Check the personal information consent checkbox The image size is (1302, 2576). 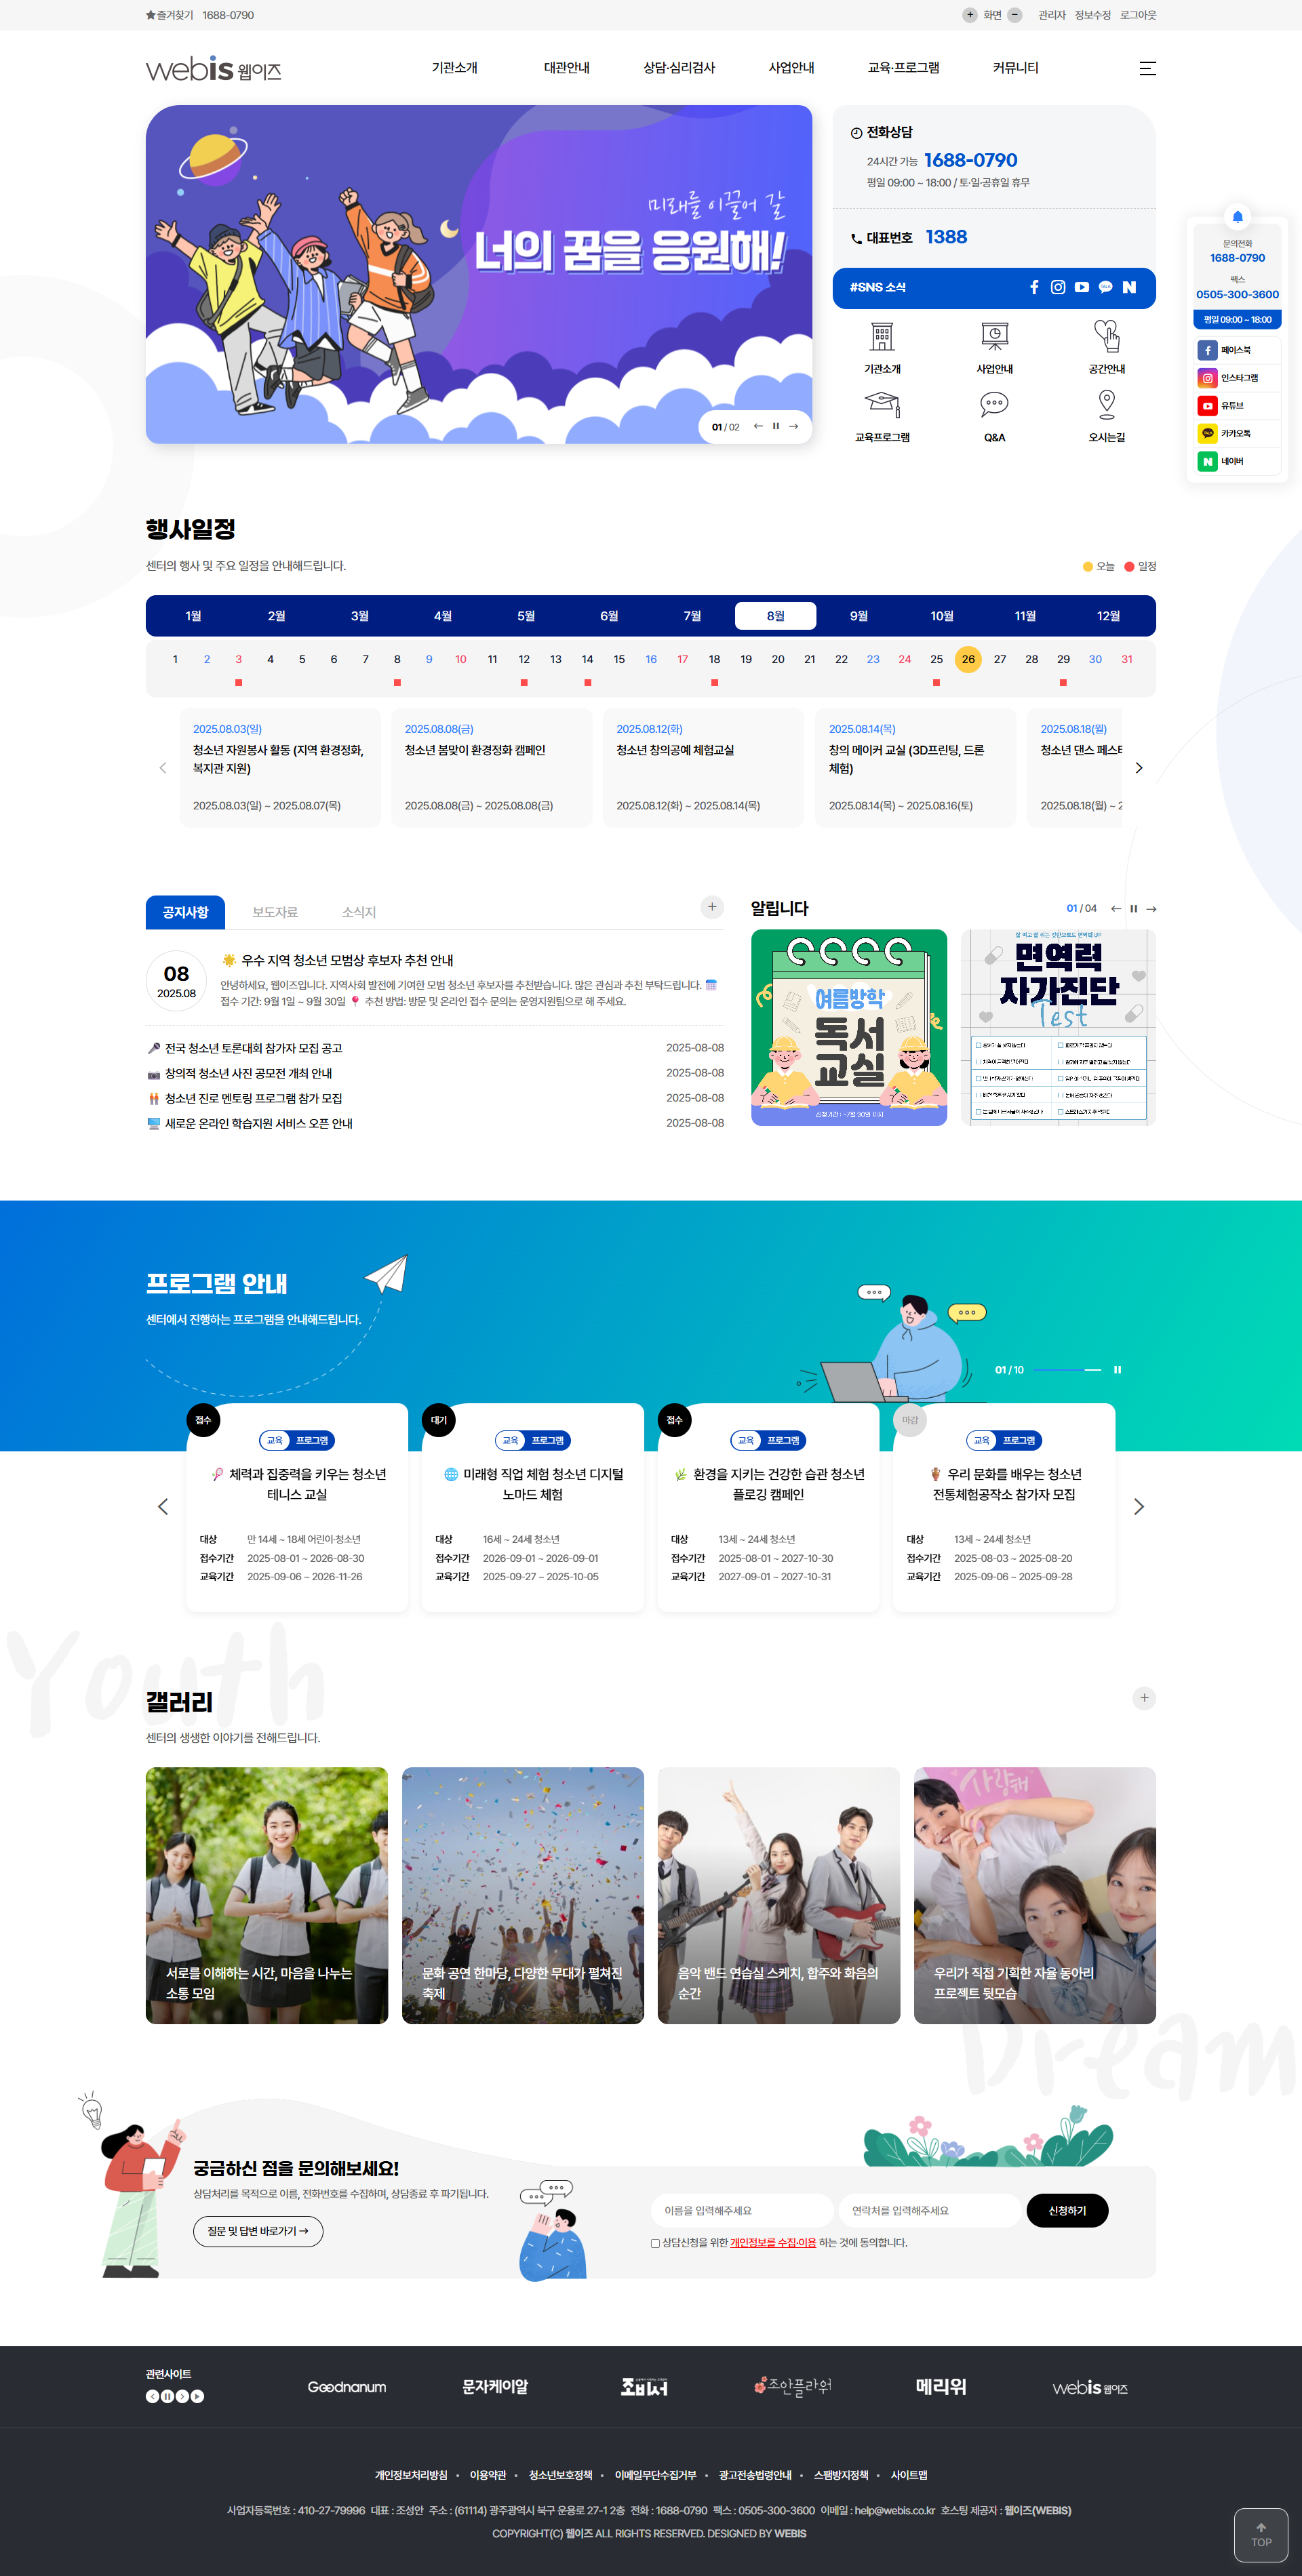point(655,2243)
